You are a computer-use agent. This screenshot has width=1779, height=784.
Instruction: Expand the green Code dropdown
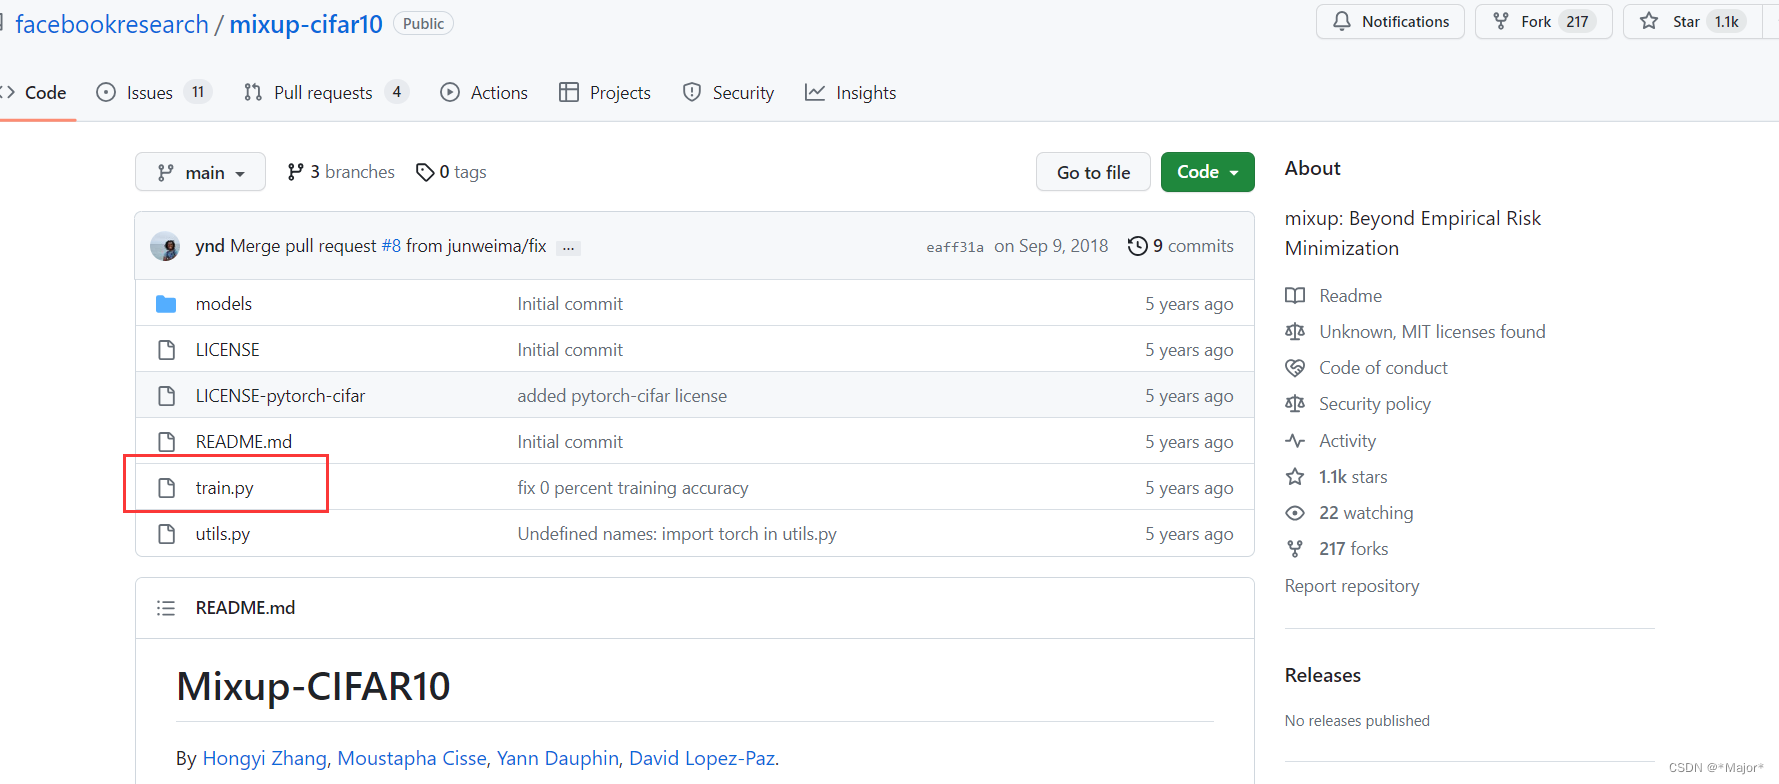tap(1207, 172)
